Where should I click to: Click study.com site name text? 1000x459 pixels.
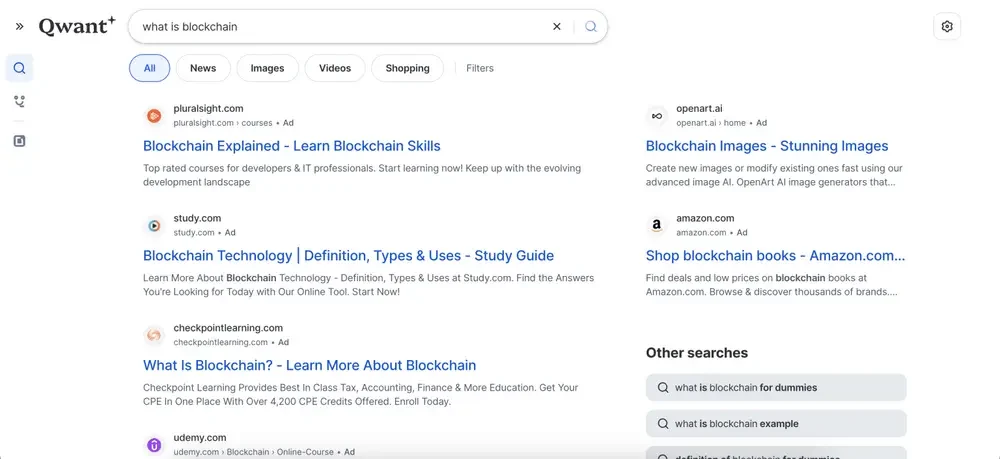(197, 218)
